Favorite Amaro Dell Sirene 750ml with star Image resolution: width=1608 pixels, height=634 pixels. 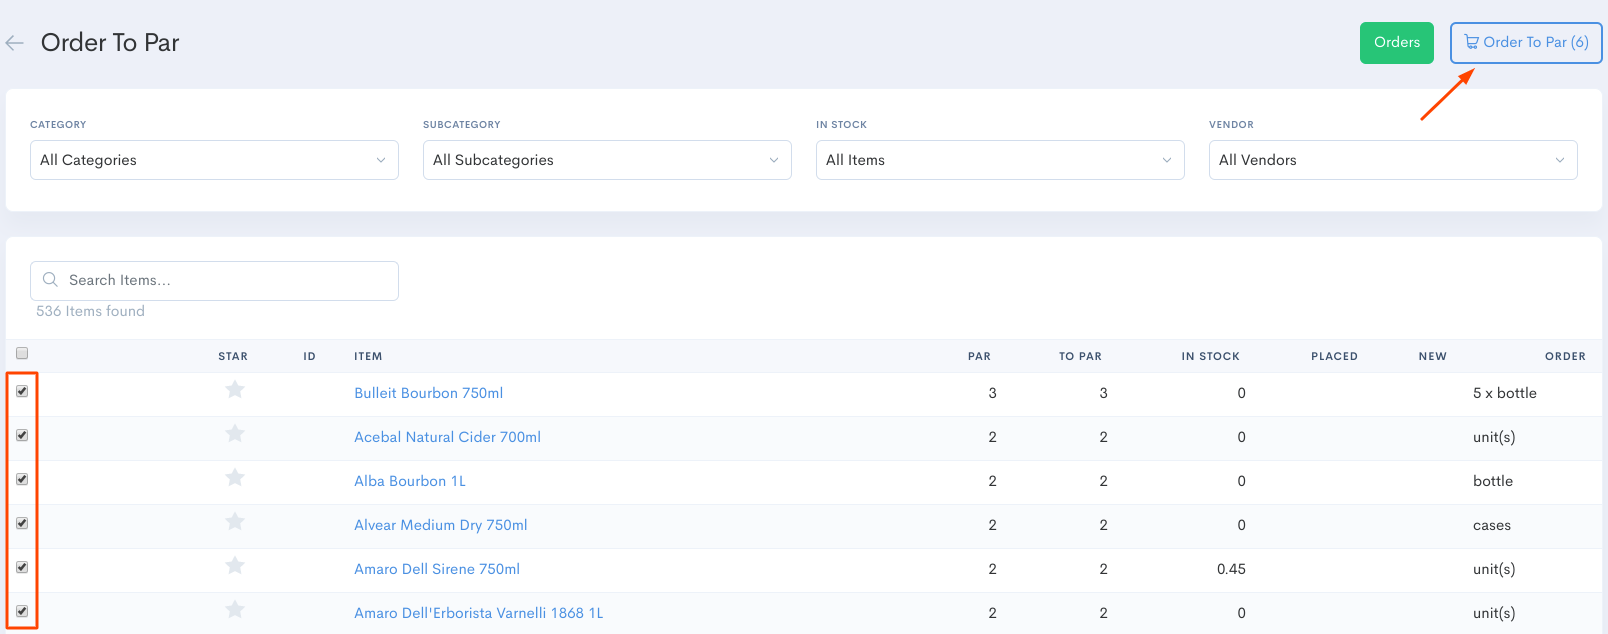(x=235, y=566)
